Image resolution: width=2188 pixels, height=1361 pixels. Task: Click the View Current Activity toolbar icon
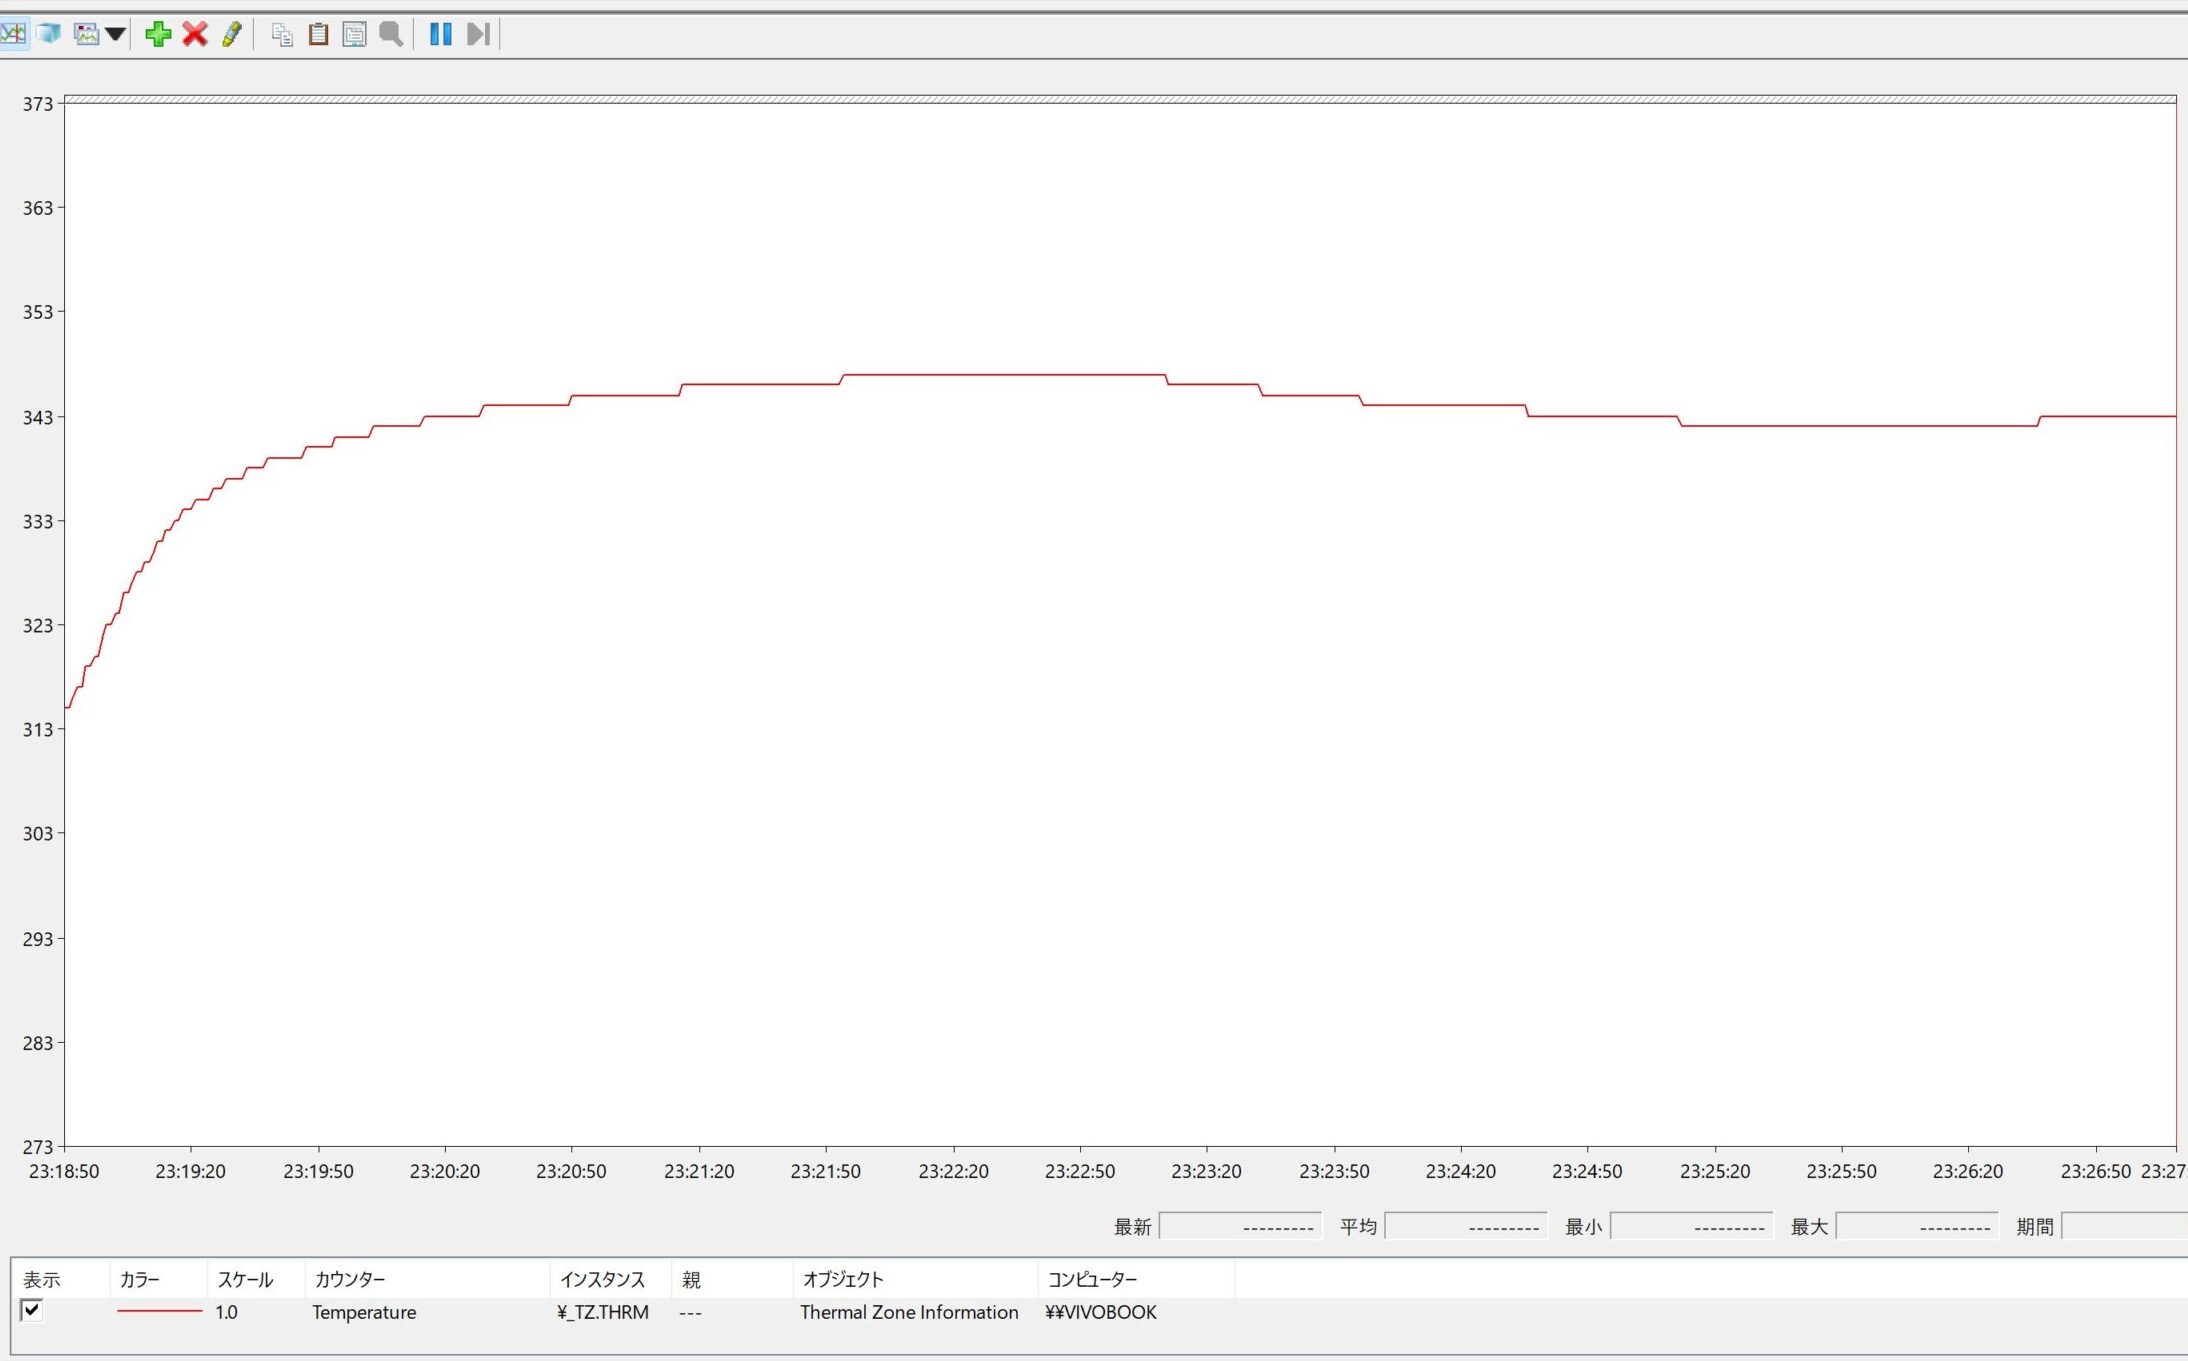coord(13,34)
